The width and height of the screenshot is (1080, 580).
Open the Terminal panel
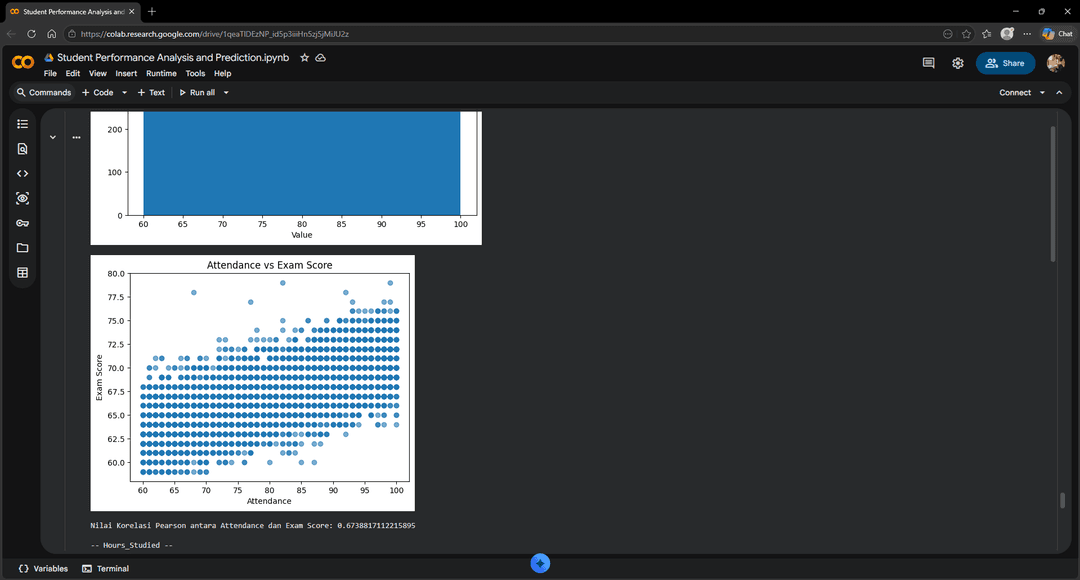coord(105,568)
